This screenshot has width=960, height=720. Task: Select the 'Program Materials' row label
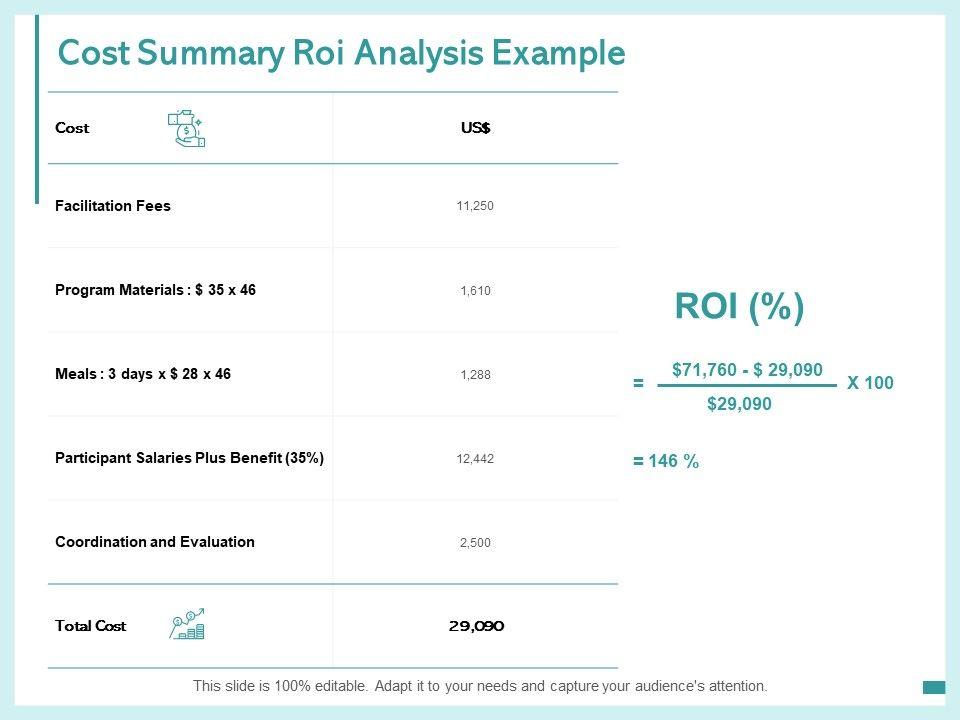[156, 290]
